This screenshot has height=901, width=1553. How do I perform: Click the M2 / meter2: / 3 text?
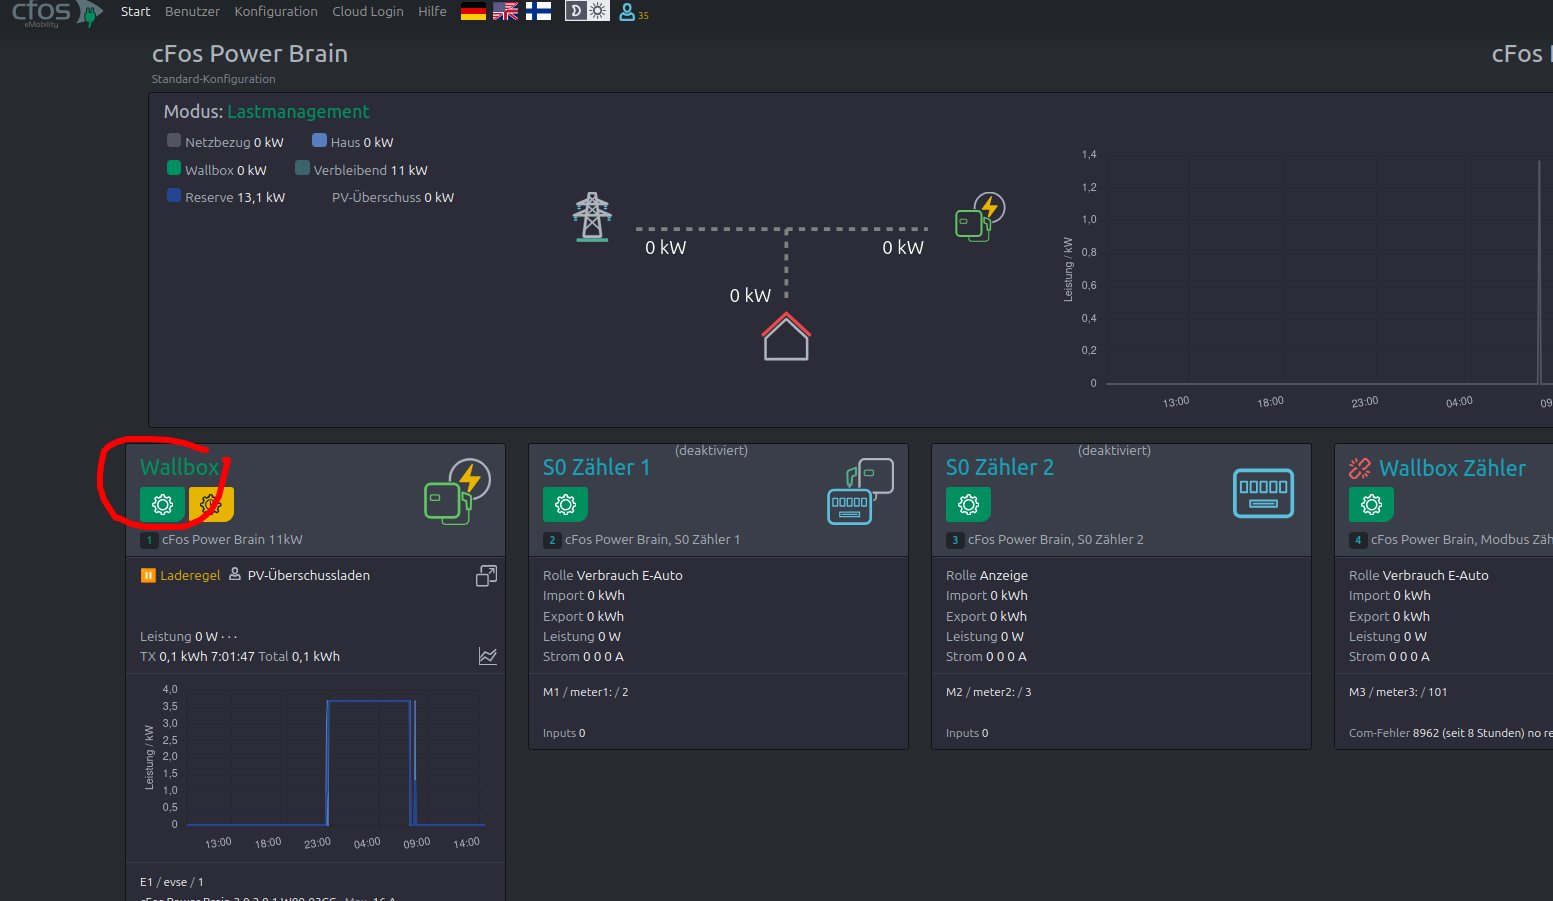click(x=989, y=692)
